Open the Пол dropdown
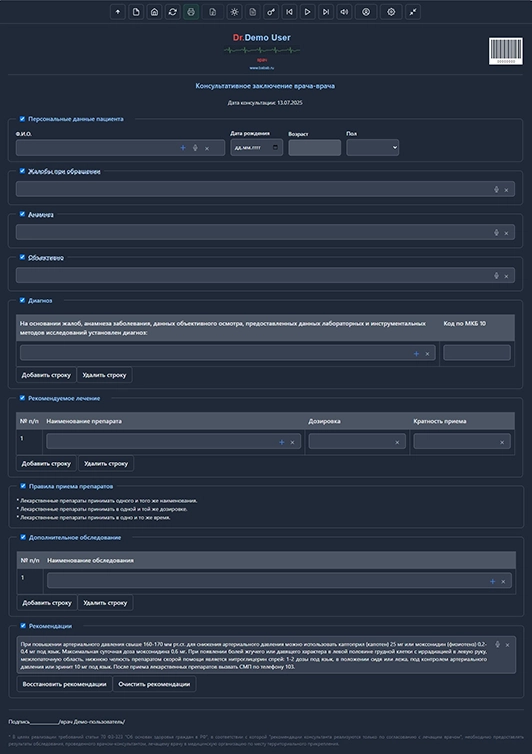This screenshot has width=532, height=754. (x=372, y=147)
